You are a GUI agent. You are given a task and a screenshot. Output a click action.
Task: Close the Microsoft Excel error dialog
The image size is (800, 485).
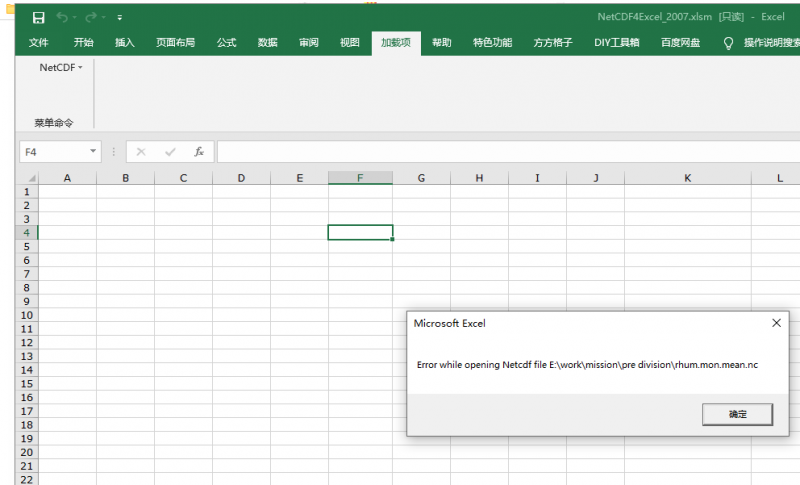(776, 323)
